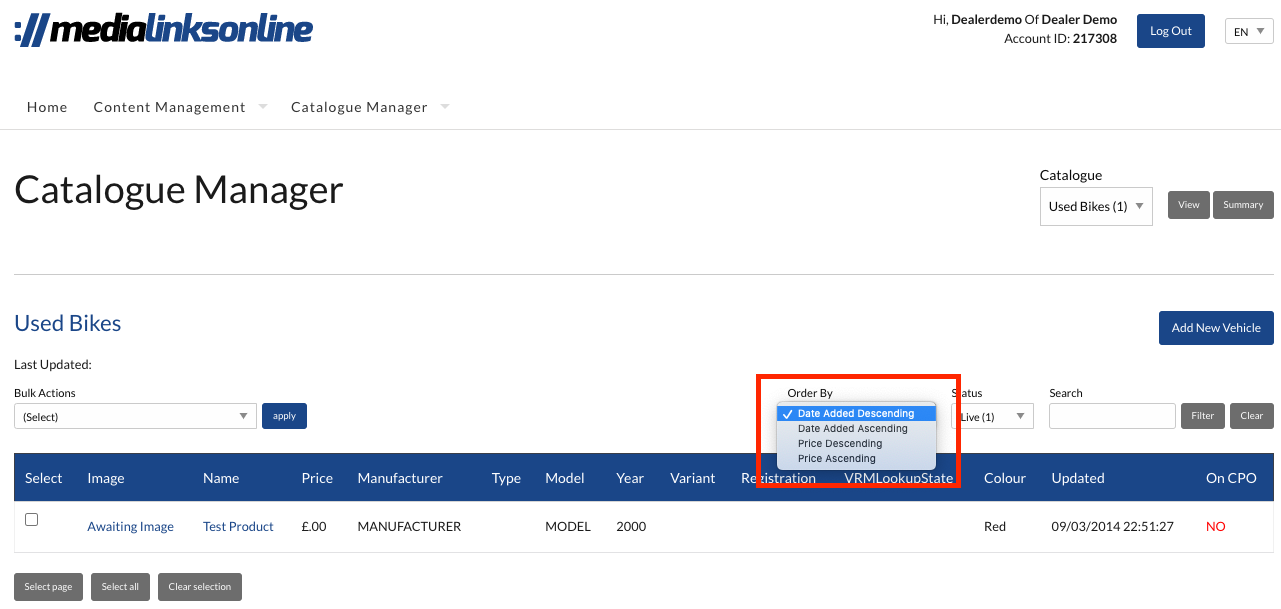Viewport: 1281px width, 609px height.
Task: Click the Select all button
Action: [120, 587]
